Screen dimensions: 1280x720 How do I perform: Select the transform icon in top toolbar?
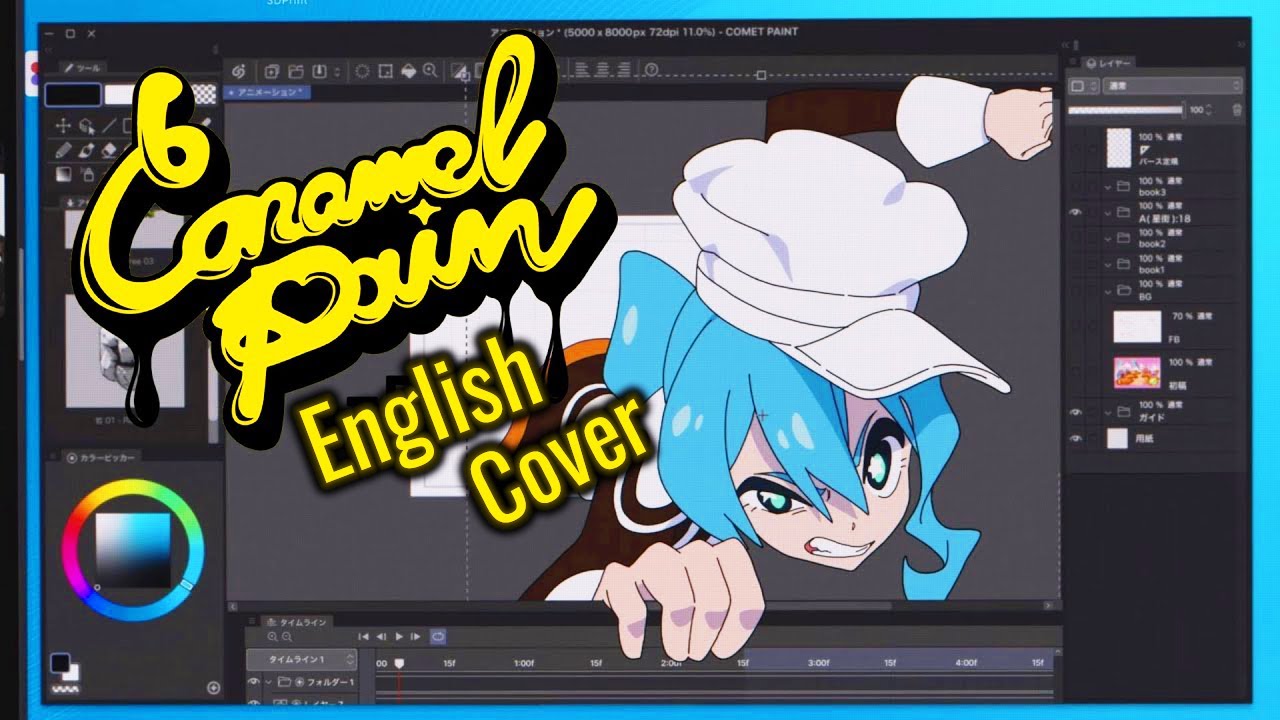pos(385,71)
